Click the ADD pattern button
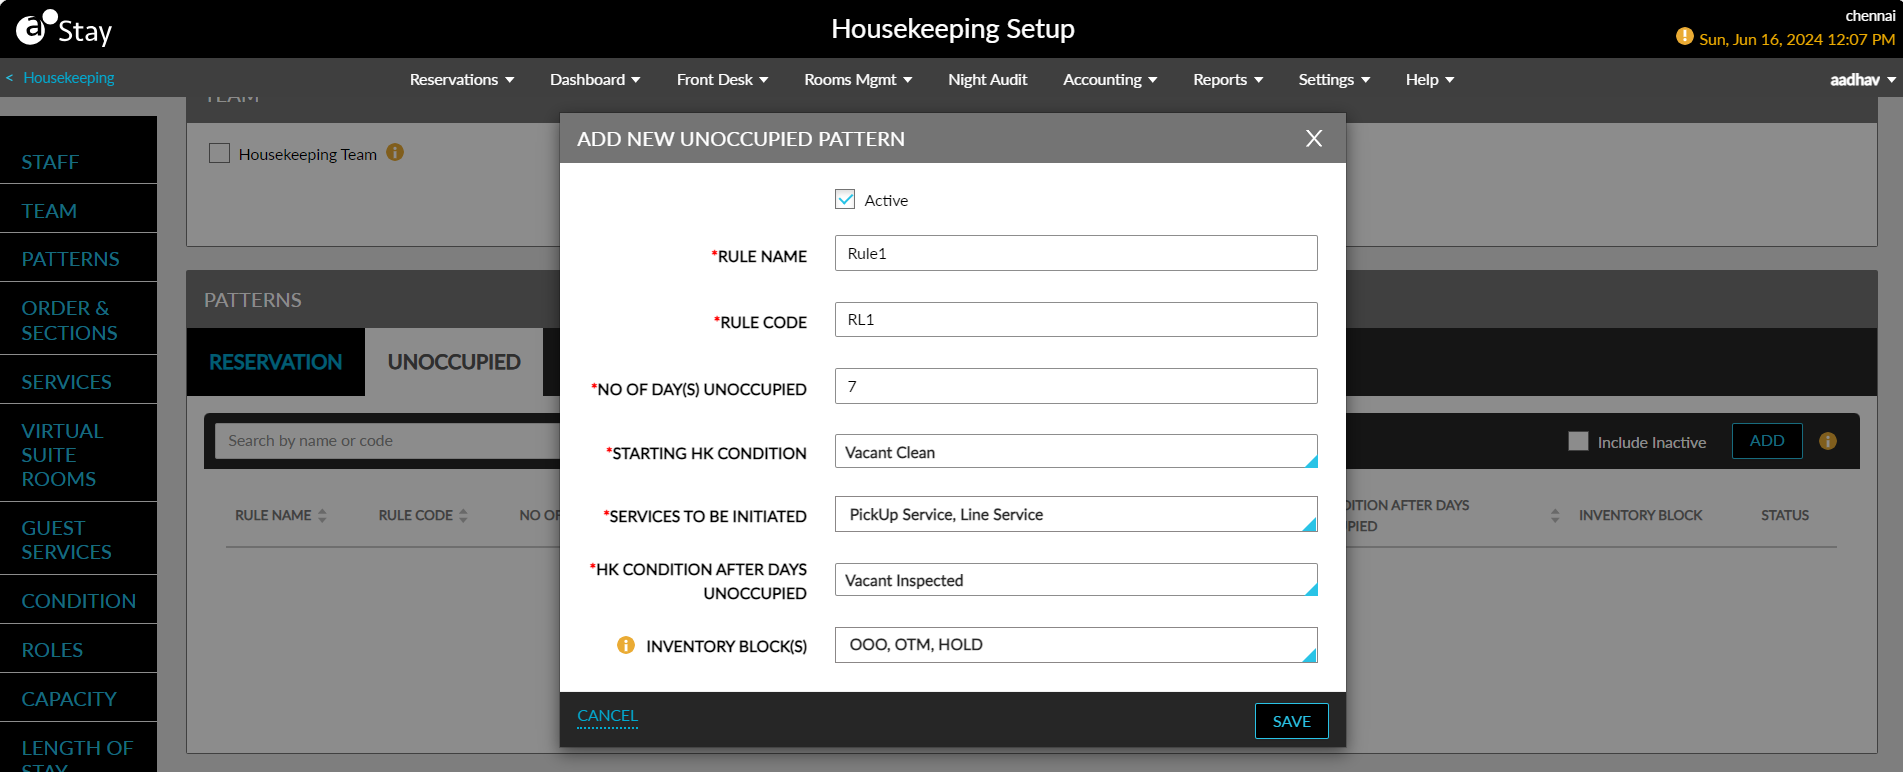This screenshot has height=772, width=1903. tap(1767, 441)
